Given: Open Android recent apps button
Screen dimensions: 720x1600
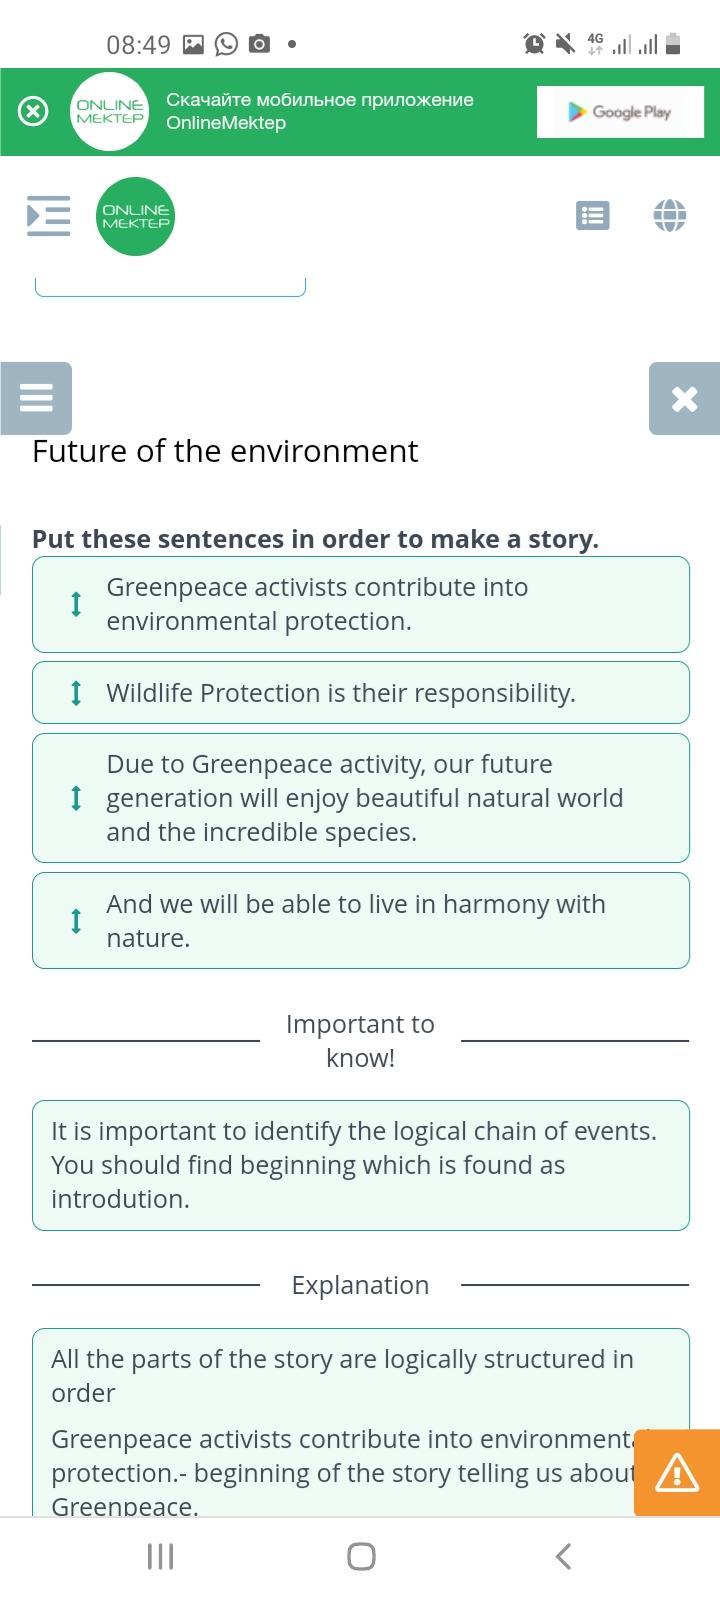Looking at the screenshot, I should pos(160,1556).
